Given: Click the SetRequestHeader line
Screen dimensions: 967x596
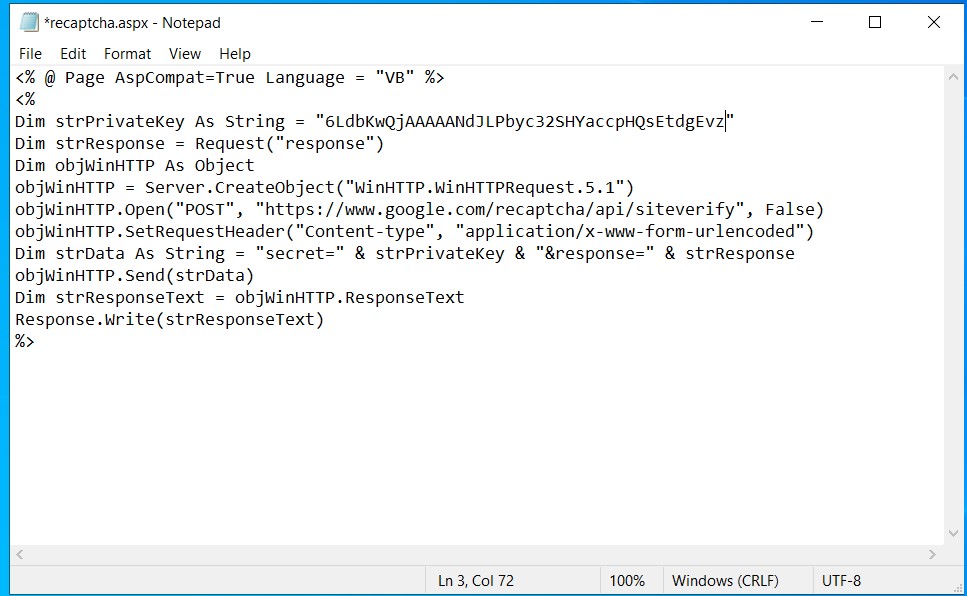Looking at the screenshot, I should pos(414,232).
